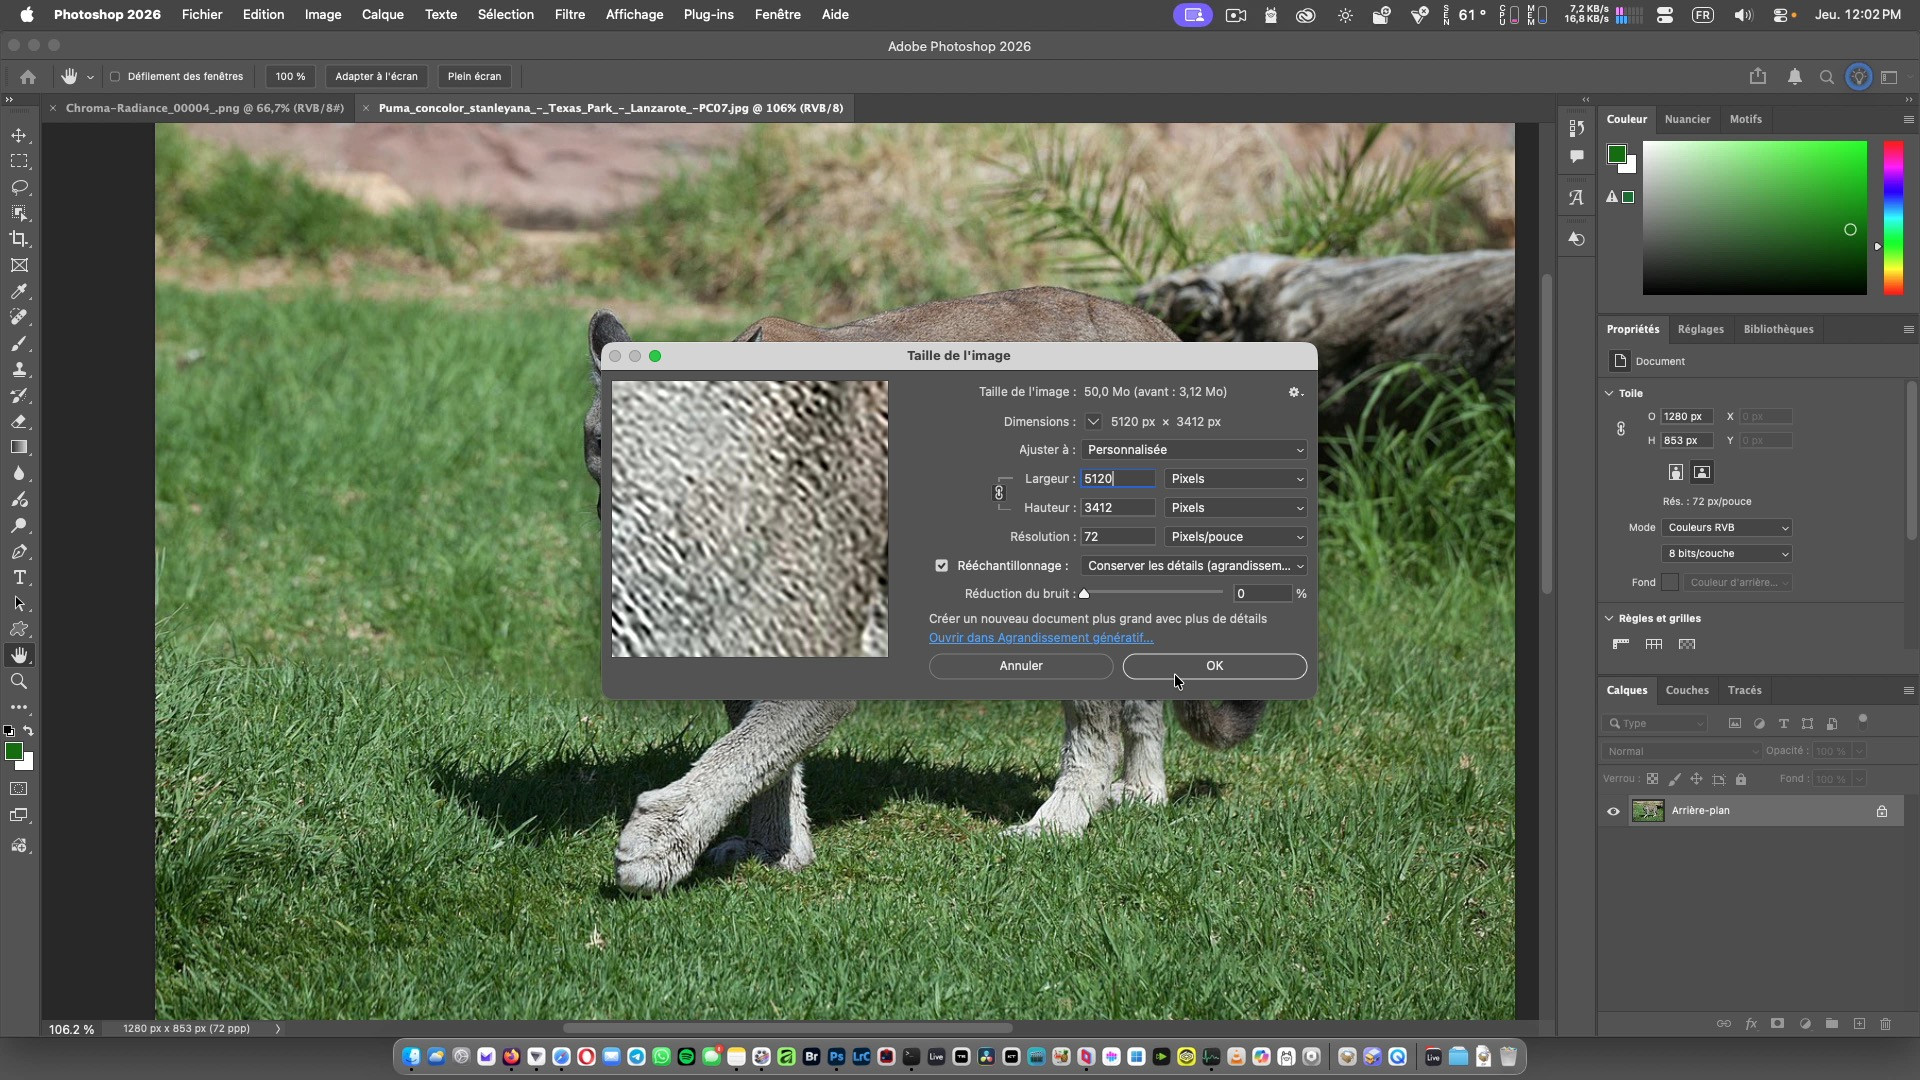This screenshot has width=1920, height=1080.
Task: Click the Réduction du bruit slider handle
Action: (x=1084, y=594)
